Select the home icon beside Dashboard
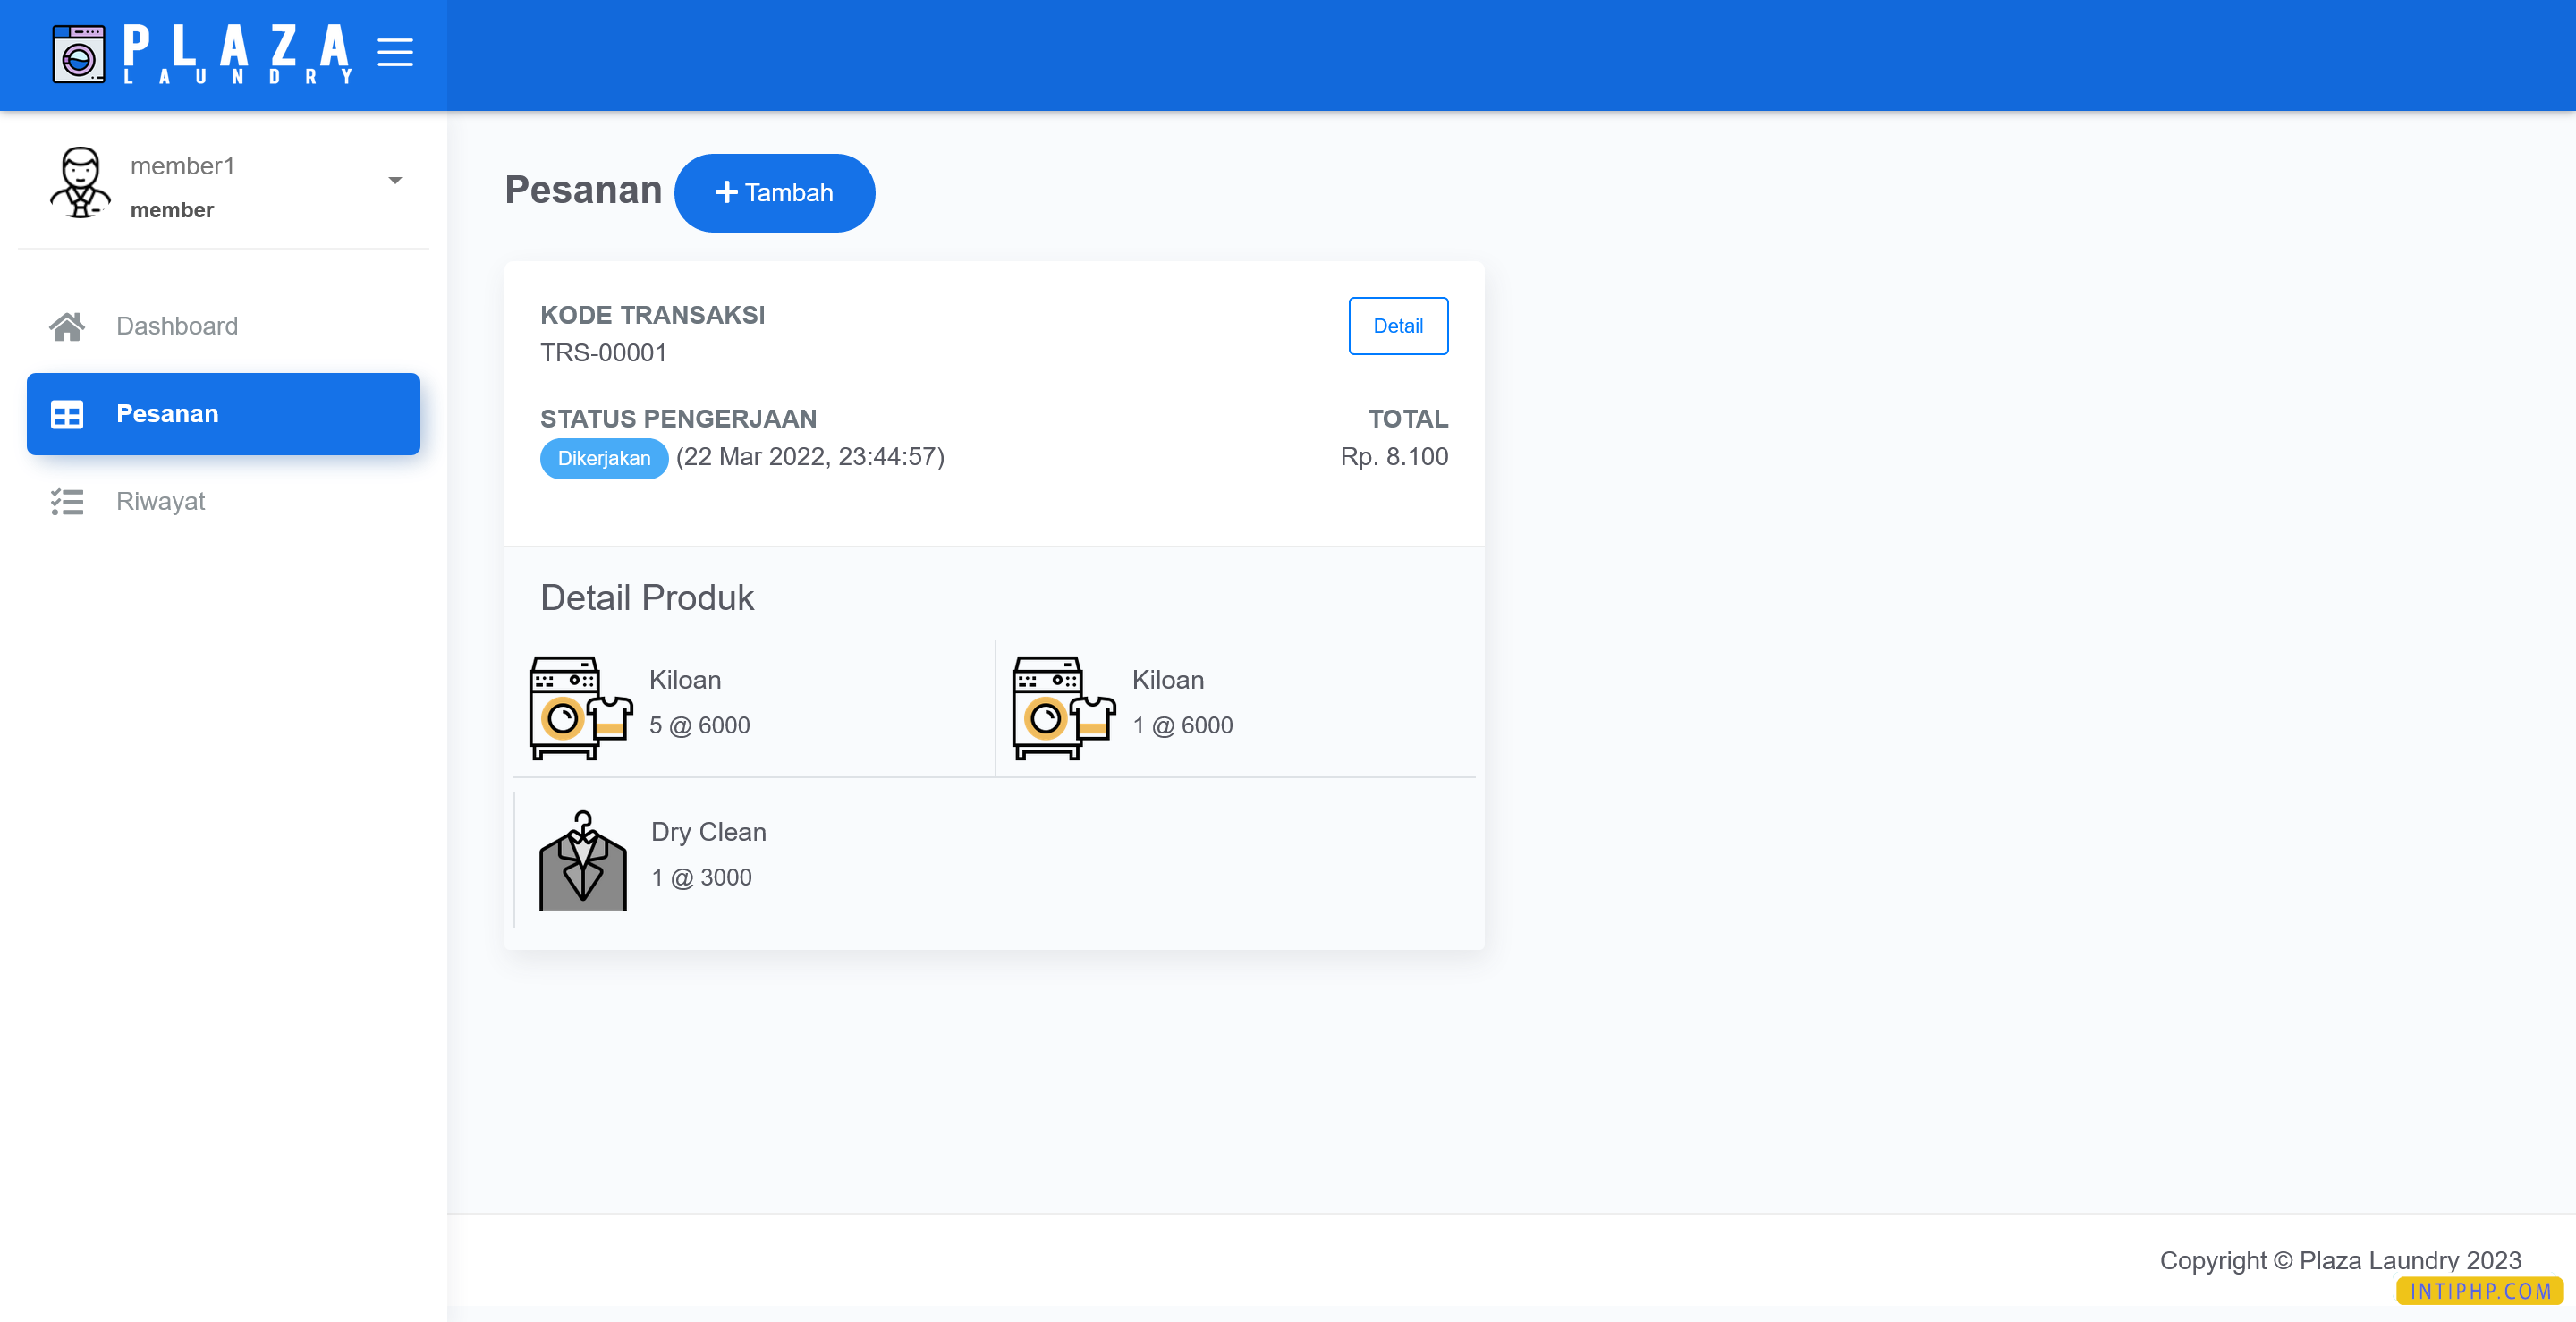Image resolution: width=2576 pixels, height=1322 pixels. (x=67, y=326)
